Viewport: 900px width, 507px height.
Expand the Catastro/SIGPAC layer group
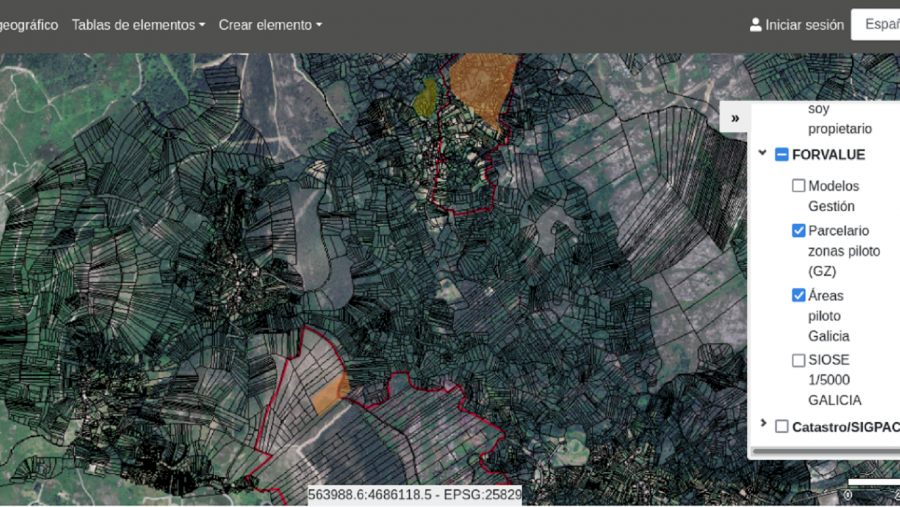(763, 425)
